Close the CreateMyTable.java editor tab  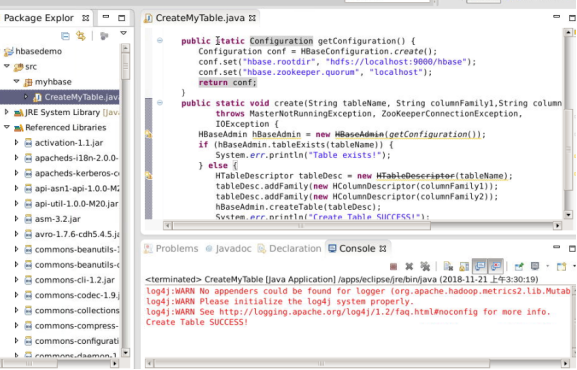coord(252,18)
